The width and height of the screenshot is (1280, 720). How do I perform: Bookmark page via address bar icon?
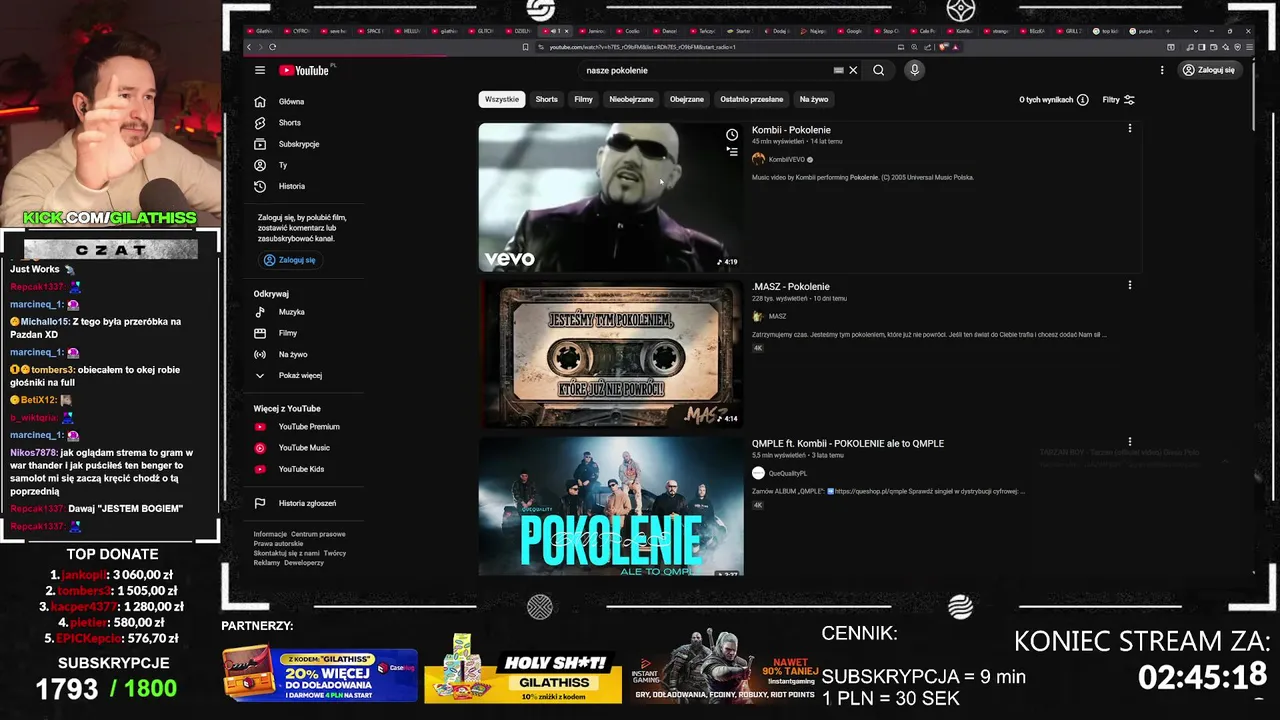coord(525,47)
